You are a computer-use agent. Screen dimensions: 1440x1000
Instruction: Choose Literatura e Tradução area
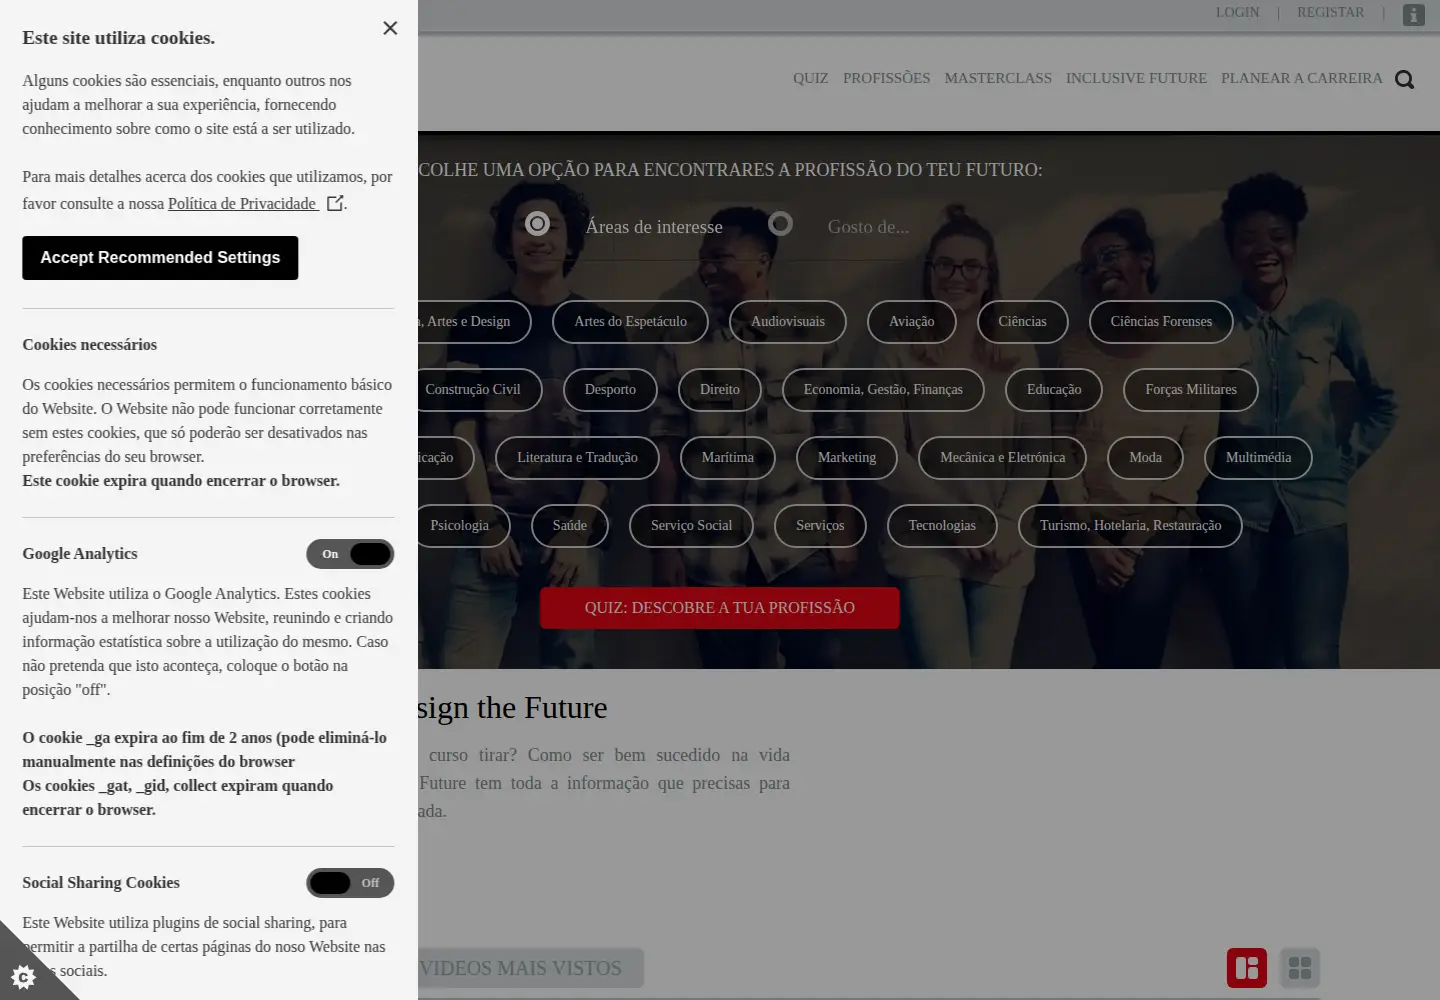point(577,458)
